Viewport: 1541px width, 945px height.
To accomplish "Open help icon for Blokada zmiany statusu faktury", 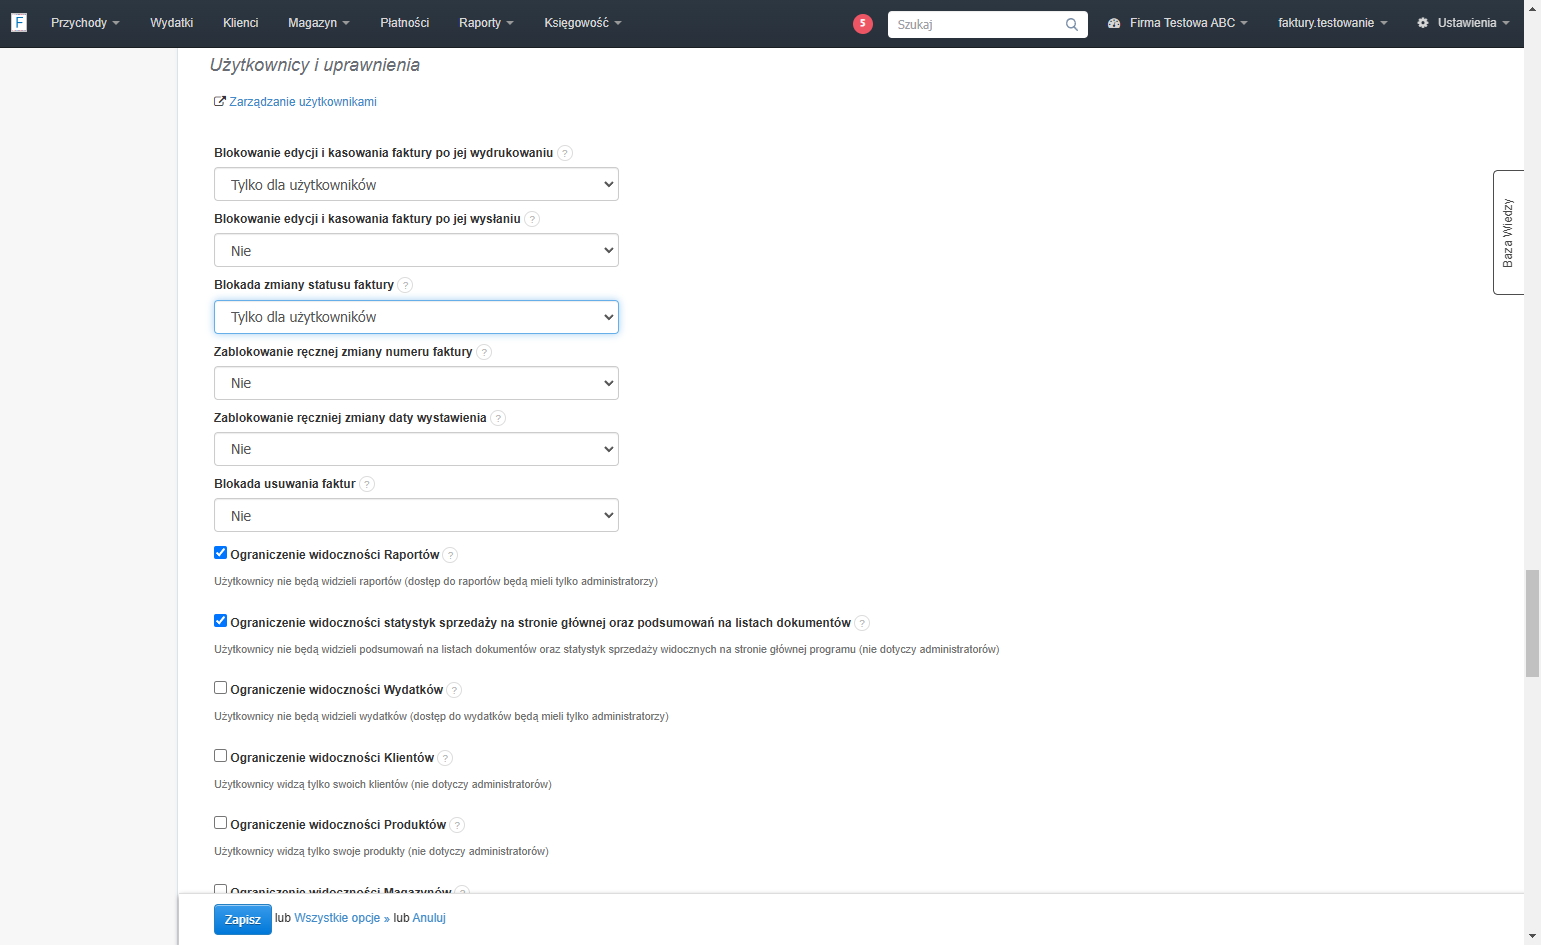I will pyautogui.click(x=405, y=285).
